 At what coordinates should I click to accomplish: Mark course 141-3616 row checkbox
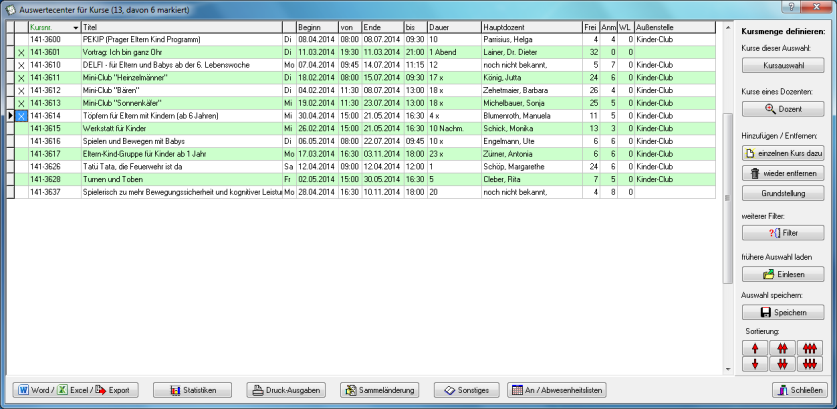pos(21,141)
